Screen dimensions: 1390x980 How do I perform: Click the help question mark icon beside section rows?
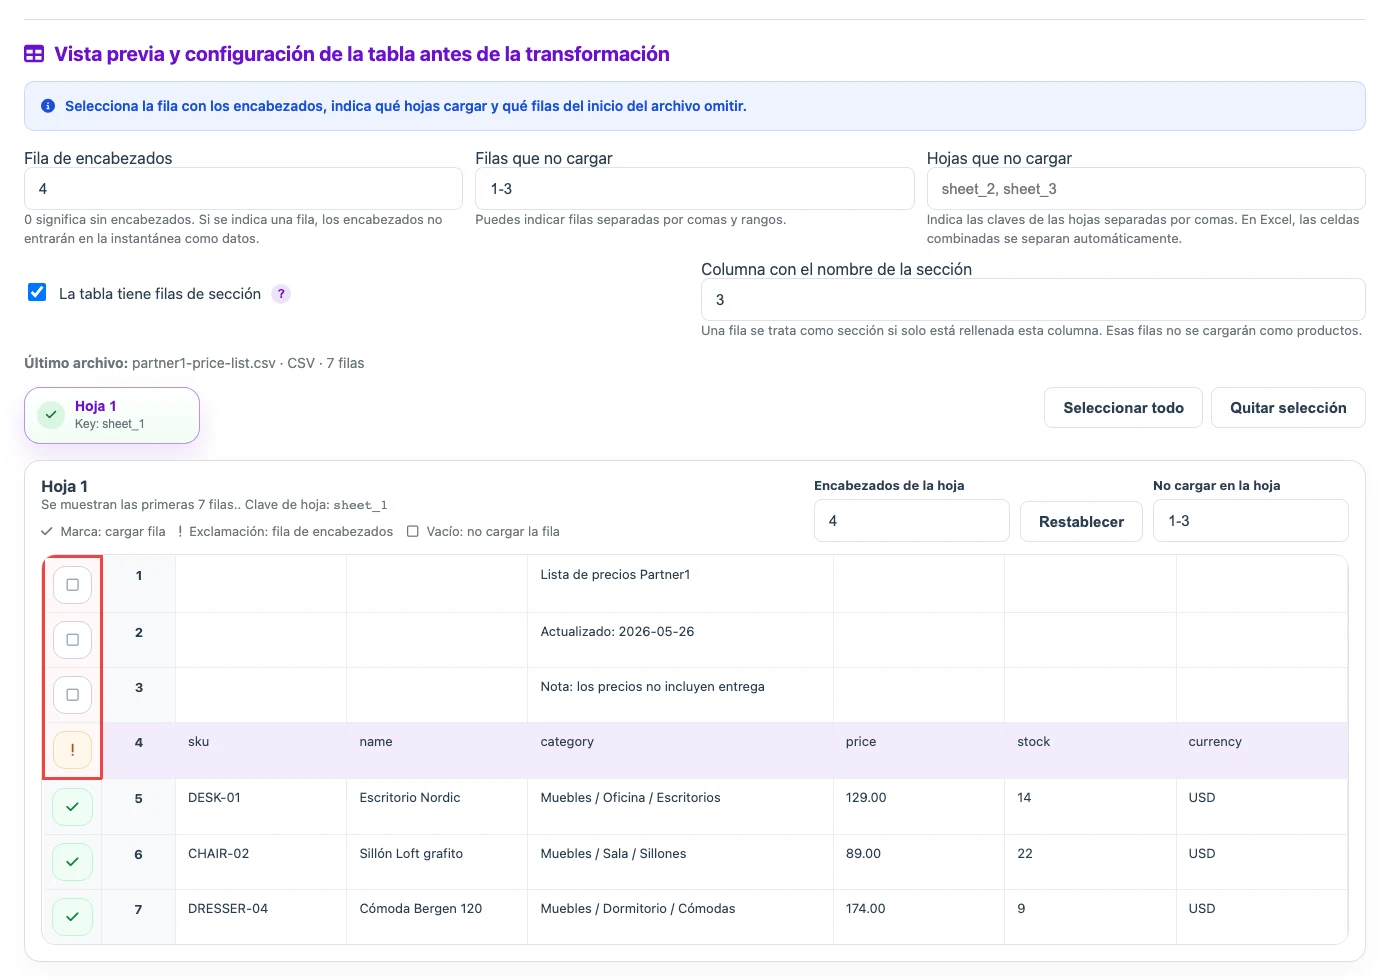(x=281, y=294)
